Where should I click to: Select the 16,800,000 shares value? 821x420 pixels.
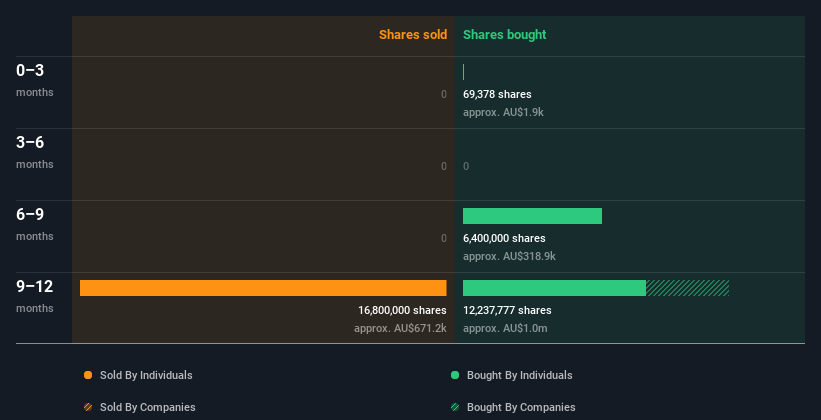coord(402,310)
